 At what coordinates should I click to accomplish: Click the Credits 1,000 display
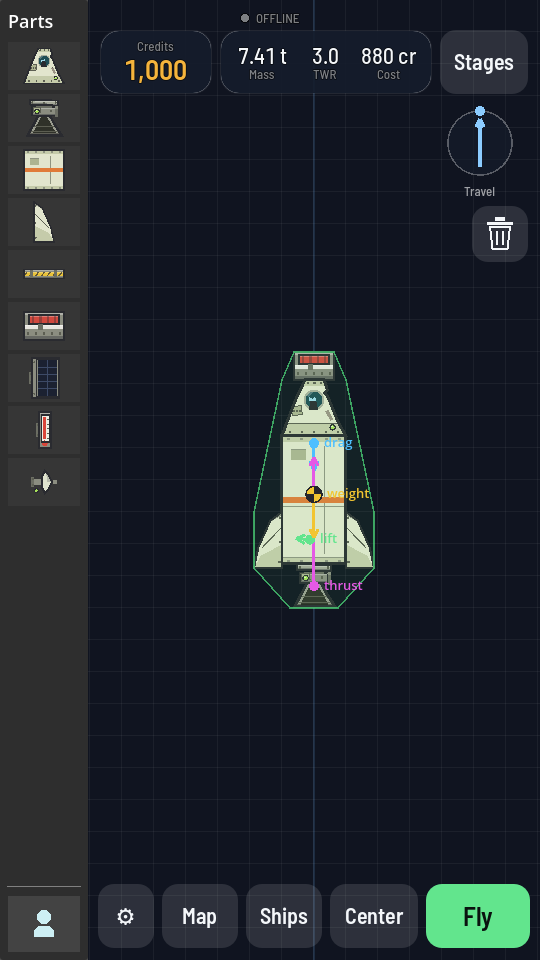(x=156, y=62)
